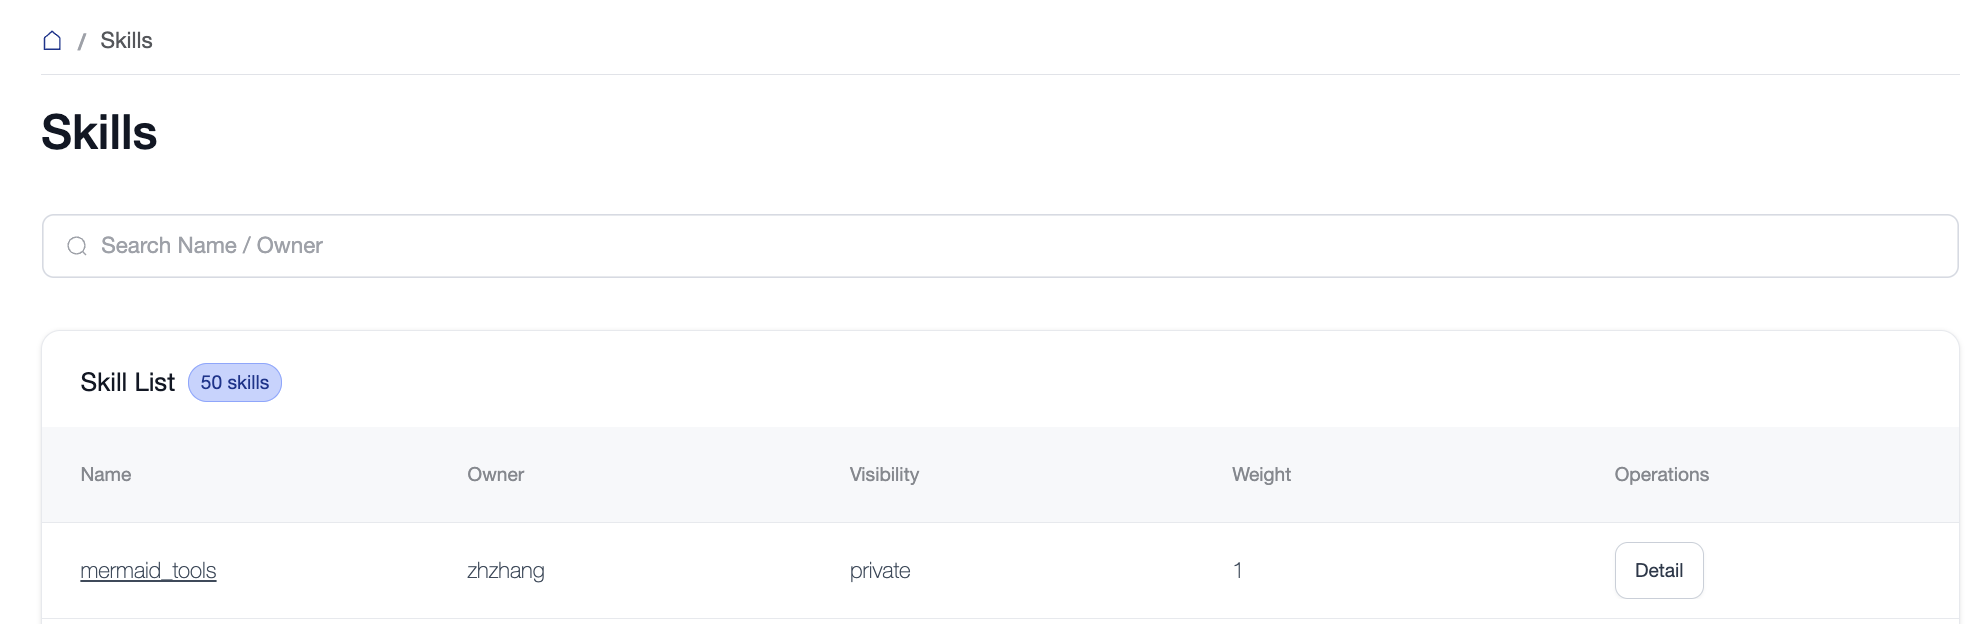
Task: Click the blank area right of Search placeholder
Action: 1100,246
